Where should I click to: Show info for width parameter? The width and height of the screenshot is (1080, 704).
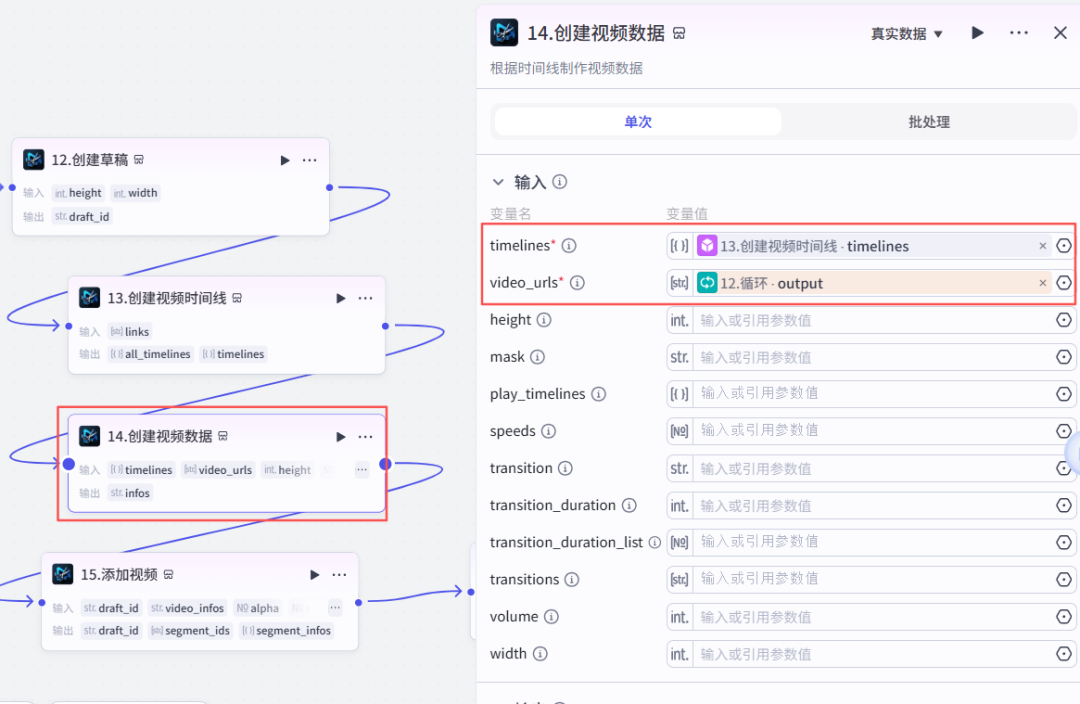pos(541,654)
